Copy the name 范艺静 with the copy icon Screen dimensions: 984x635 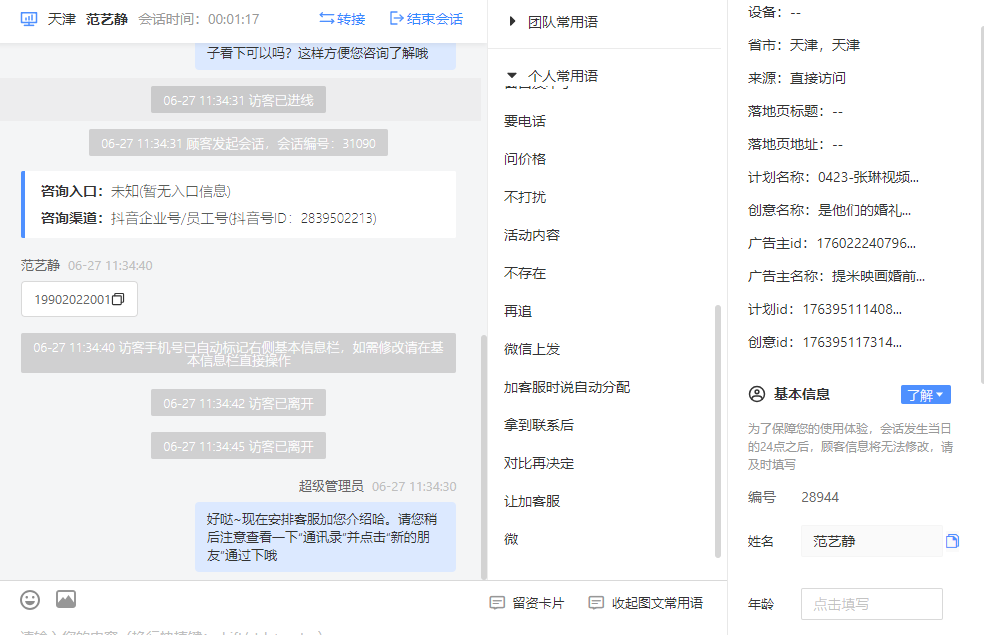point(952,541)
